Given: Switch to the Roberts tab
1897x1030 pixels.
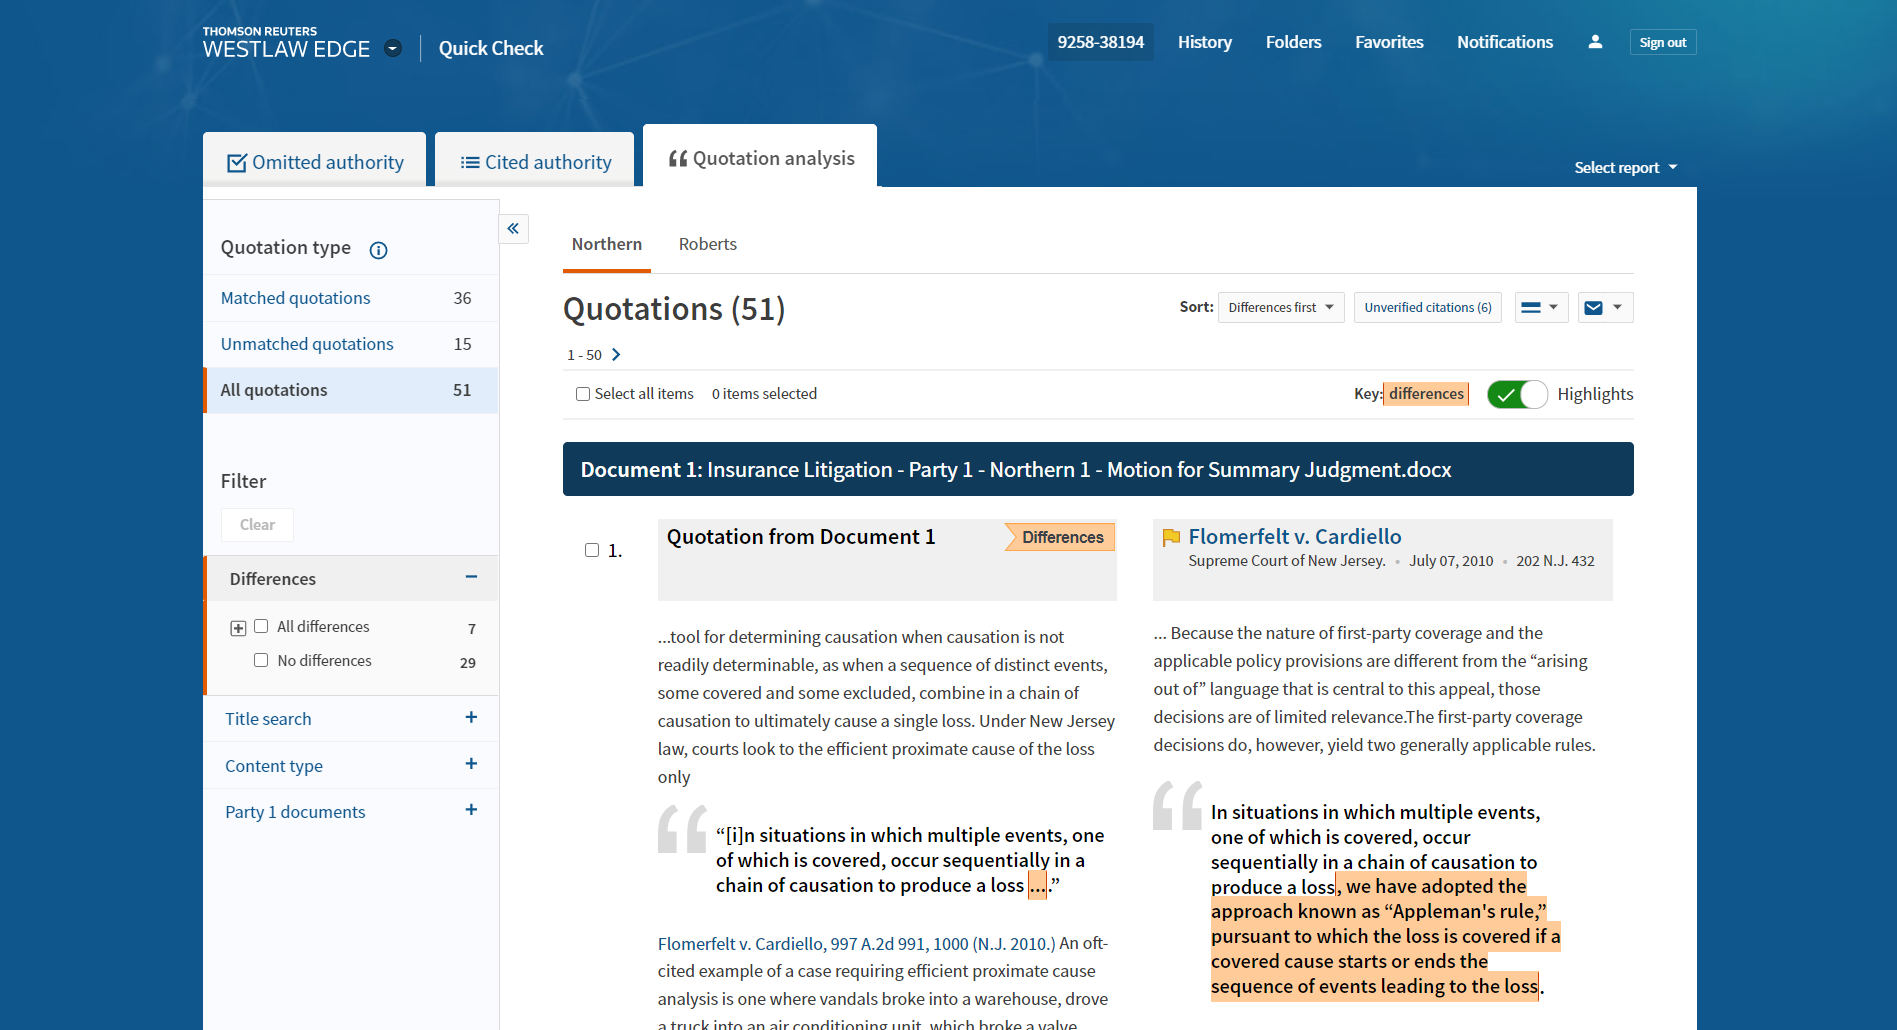Looking at the screenshot, I should tap(707, 245).
